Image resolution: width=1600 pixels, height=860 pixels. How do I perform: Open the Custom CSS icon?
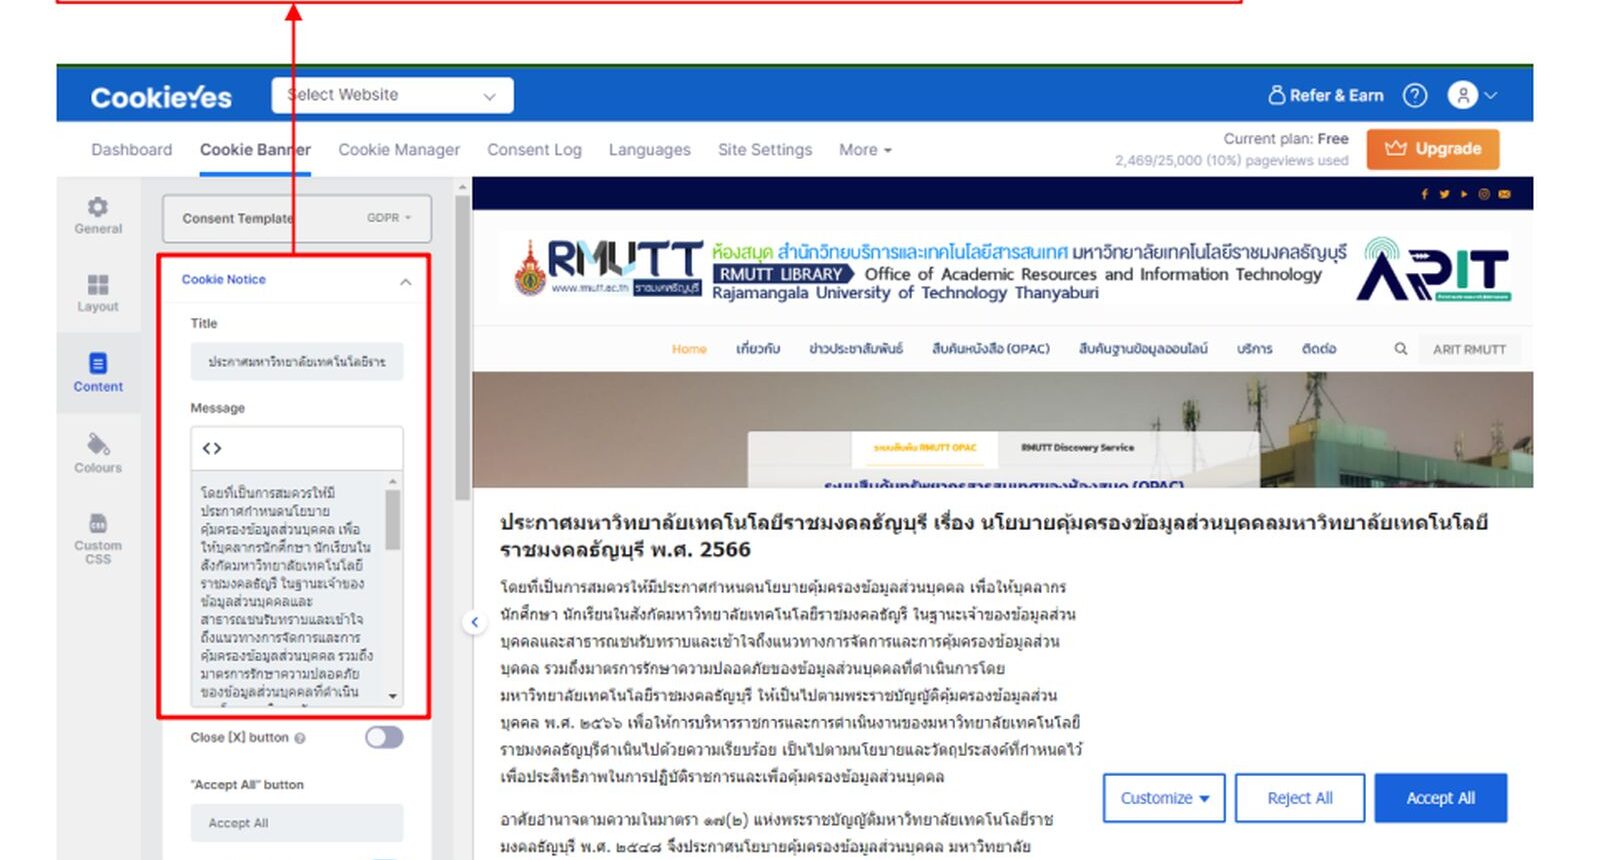(97, 523)
